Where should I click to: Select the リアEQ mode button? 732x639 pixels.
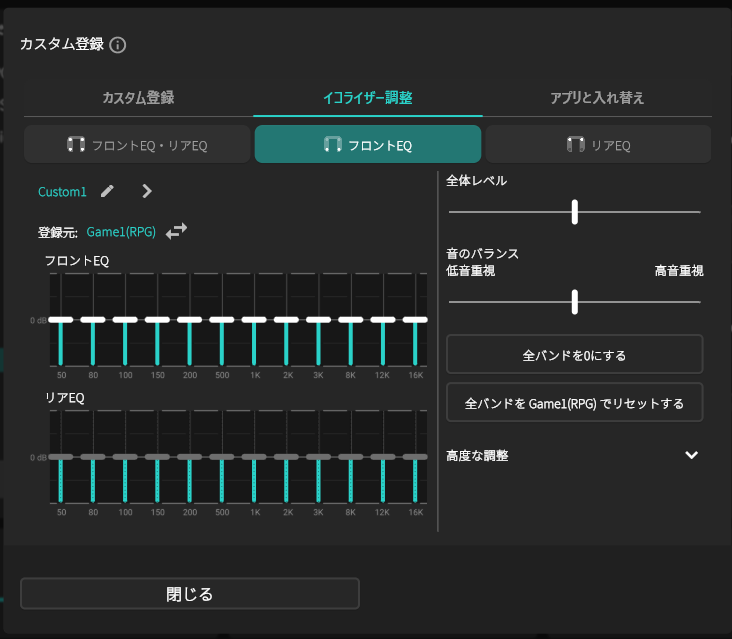(x=598, y=145)
